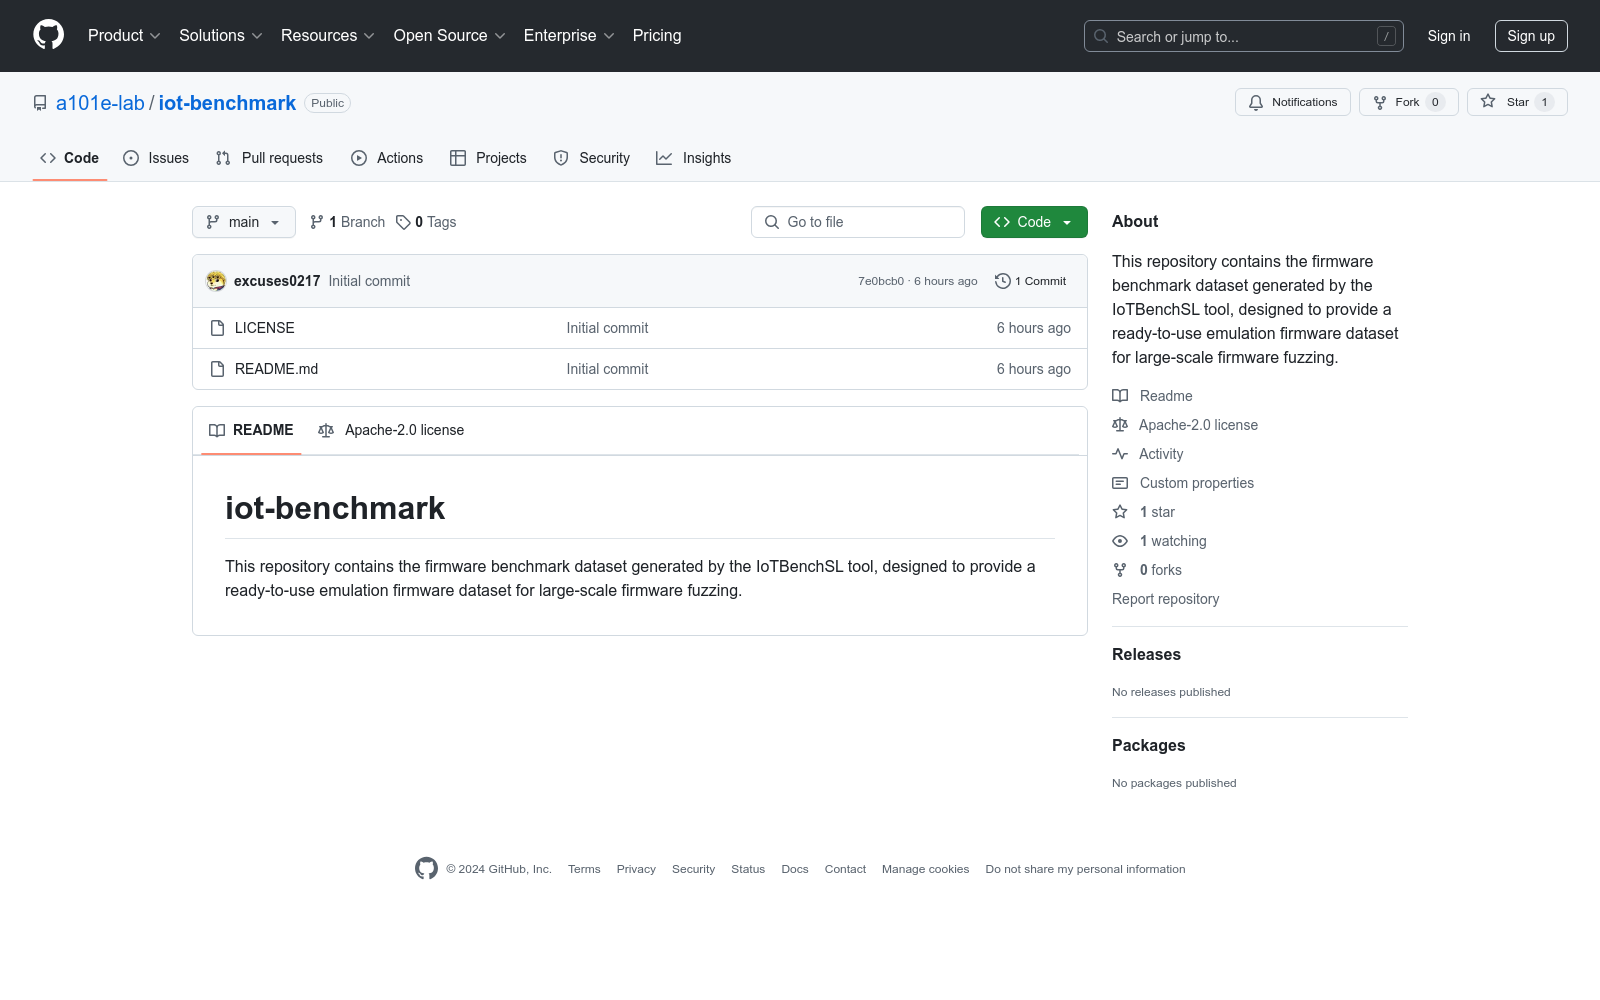This screenshot has width=1600, height=1000.
Task: Click the excuses0217 avatar icon
Action: (x=216, y=281)
